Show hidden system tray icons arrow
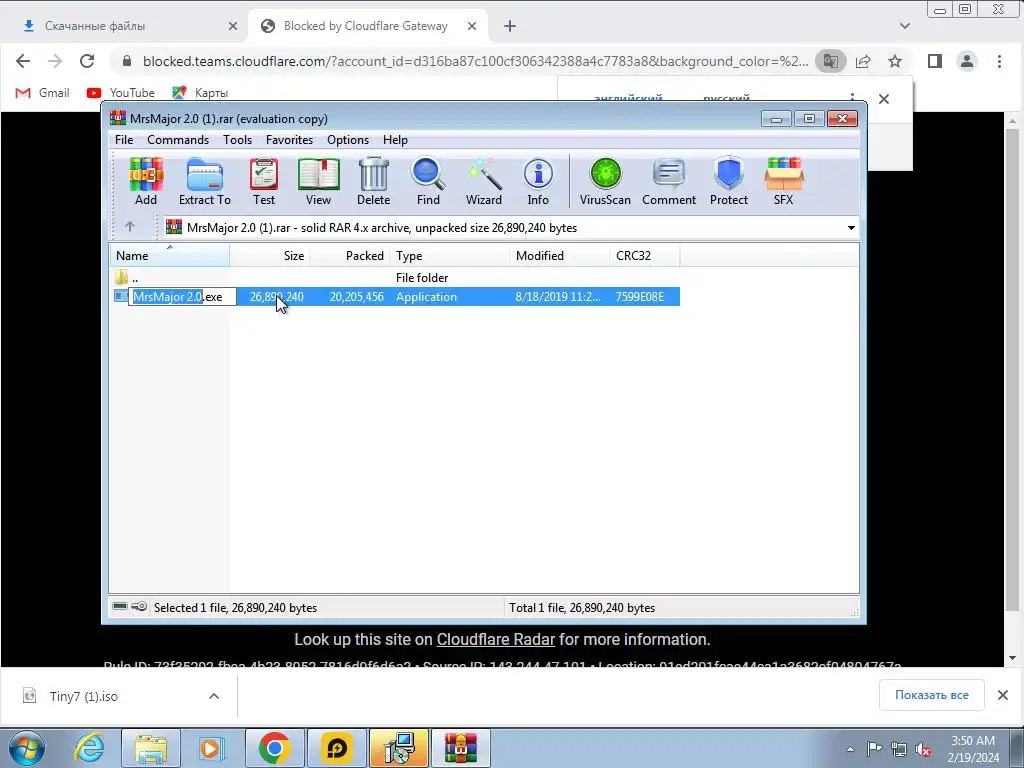1024x768 pixels. (x=850, y=749)
